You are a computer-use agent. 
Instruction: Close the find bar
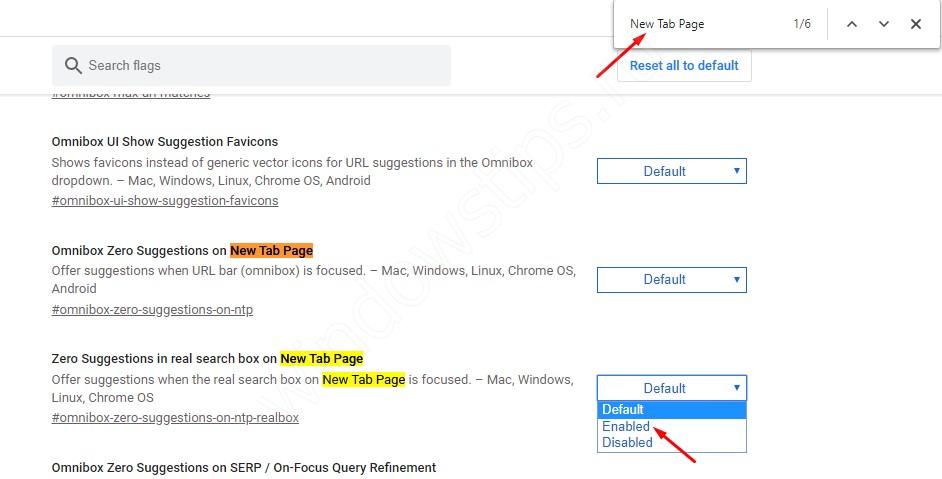(916, 24)
